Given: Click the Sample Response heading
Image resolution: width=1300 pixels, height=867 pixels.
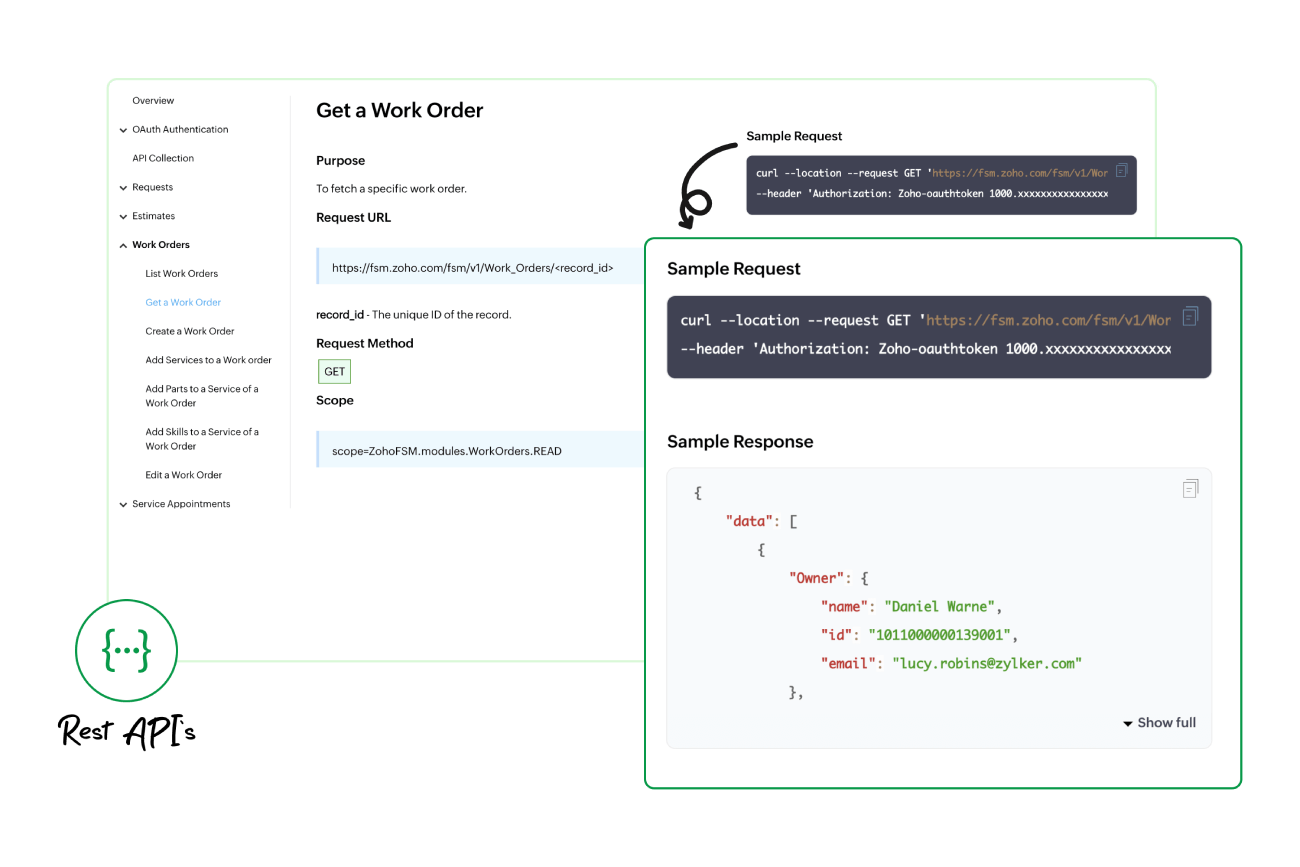Looking at the screenshot, I should (x=740, y=442).
